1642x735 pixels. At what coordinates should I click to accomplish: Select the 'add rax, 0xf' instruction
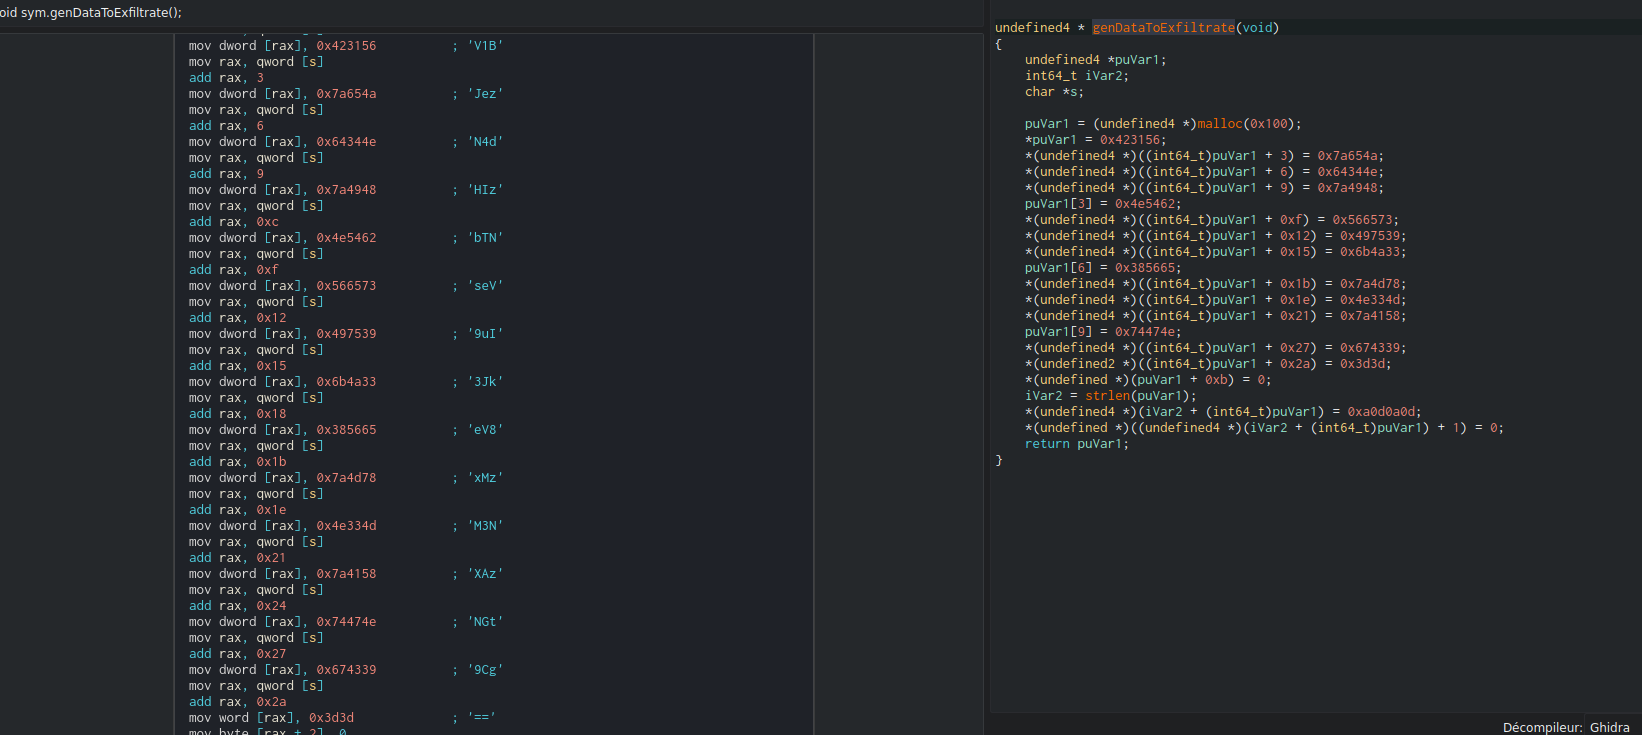[233, 270]
